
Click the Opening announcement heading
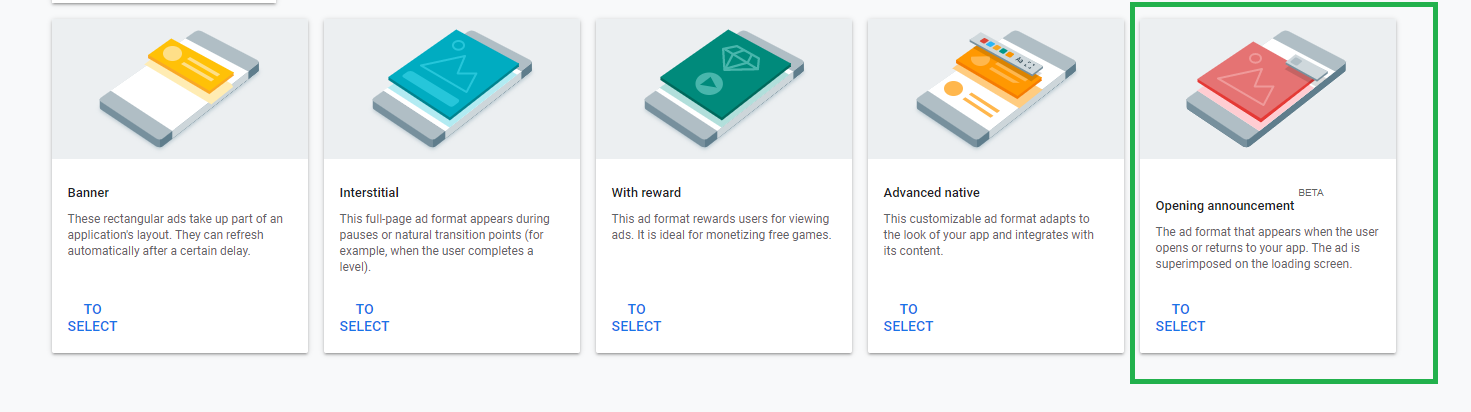coord(1225,206)
